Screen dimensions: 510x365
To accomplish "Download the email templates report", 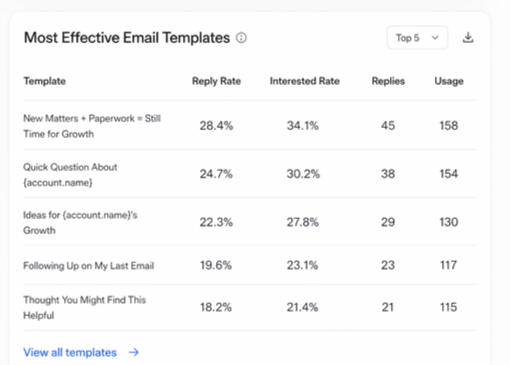I will (468, 38).
